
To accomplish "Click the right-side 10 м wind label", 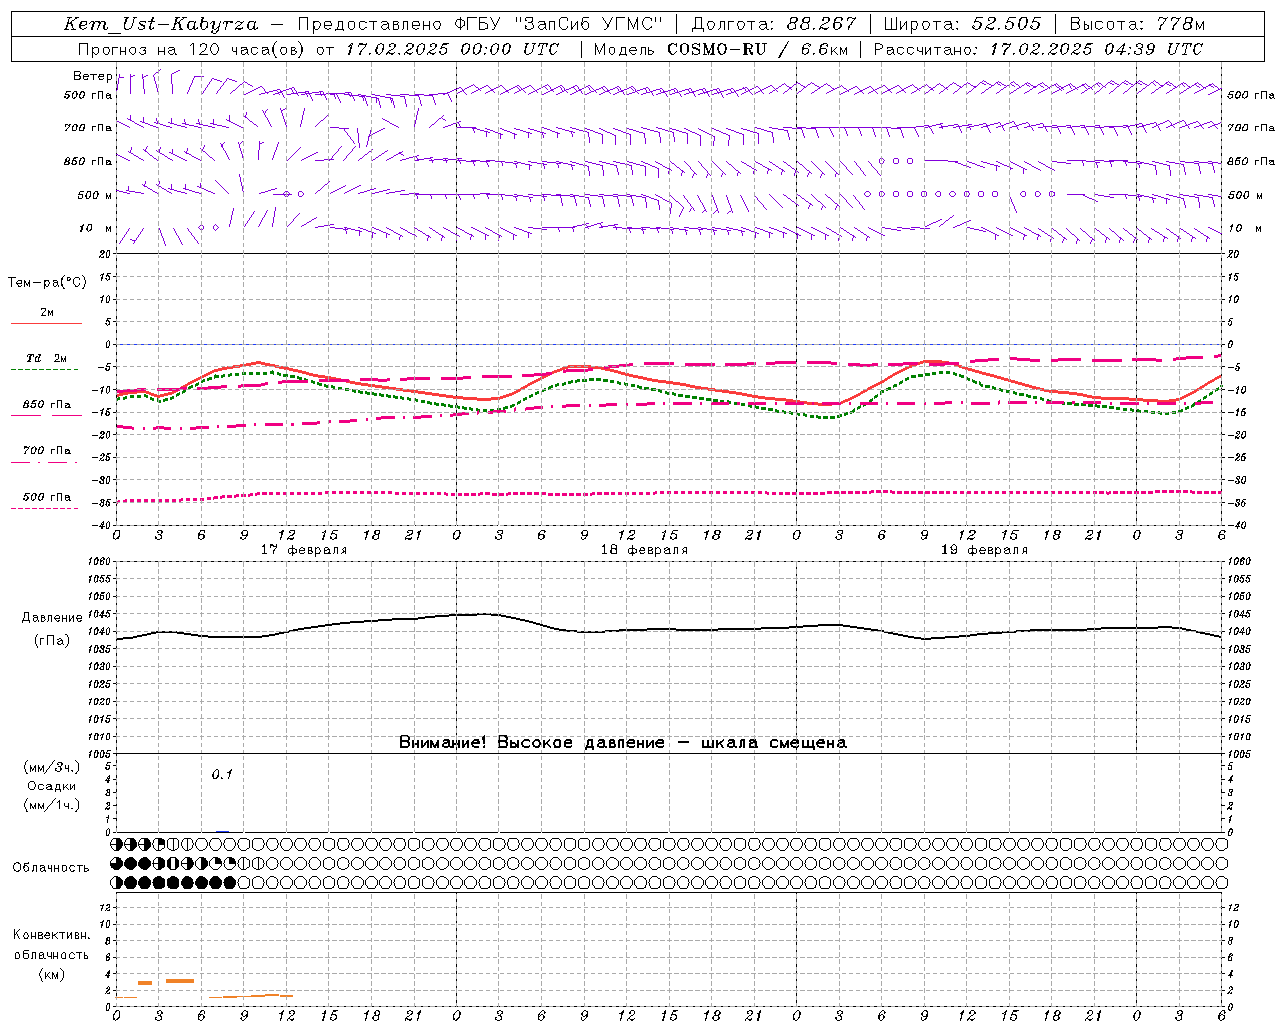I will (x=1245, y=228).
